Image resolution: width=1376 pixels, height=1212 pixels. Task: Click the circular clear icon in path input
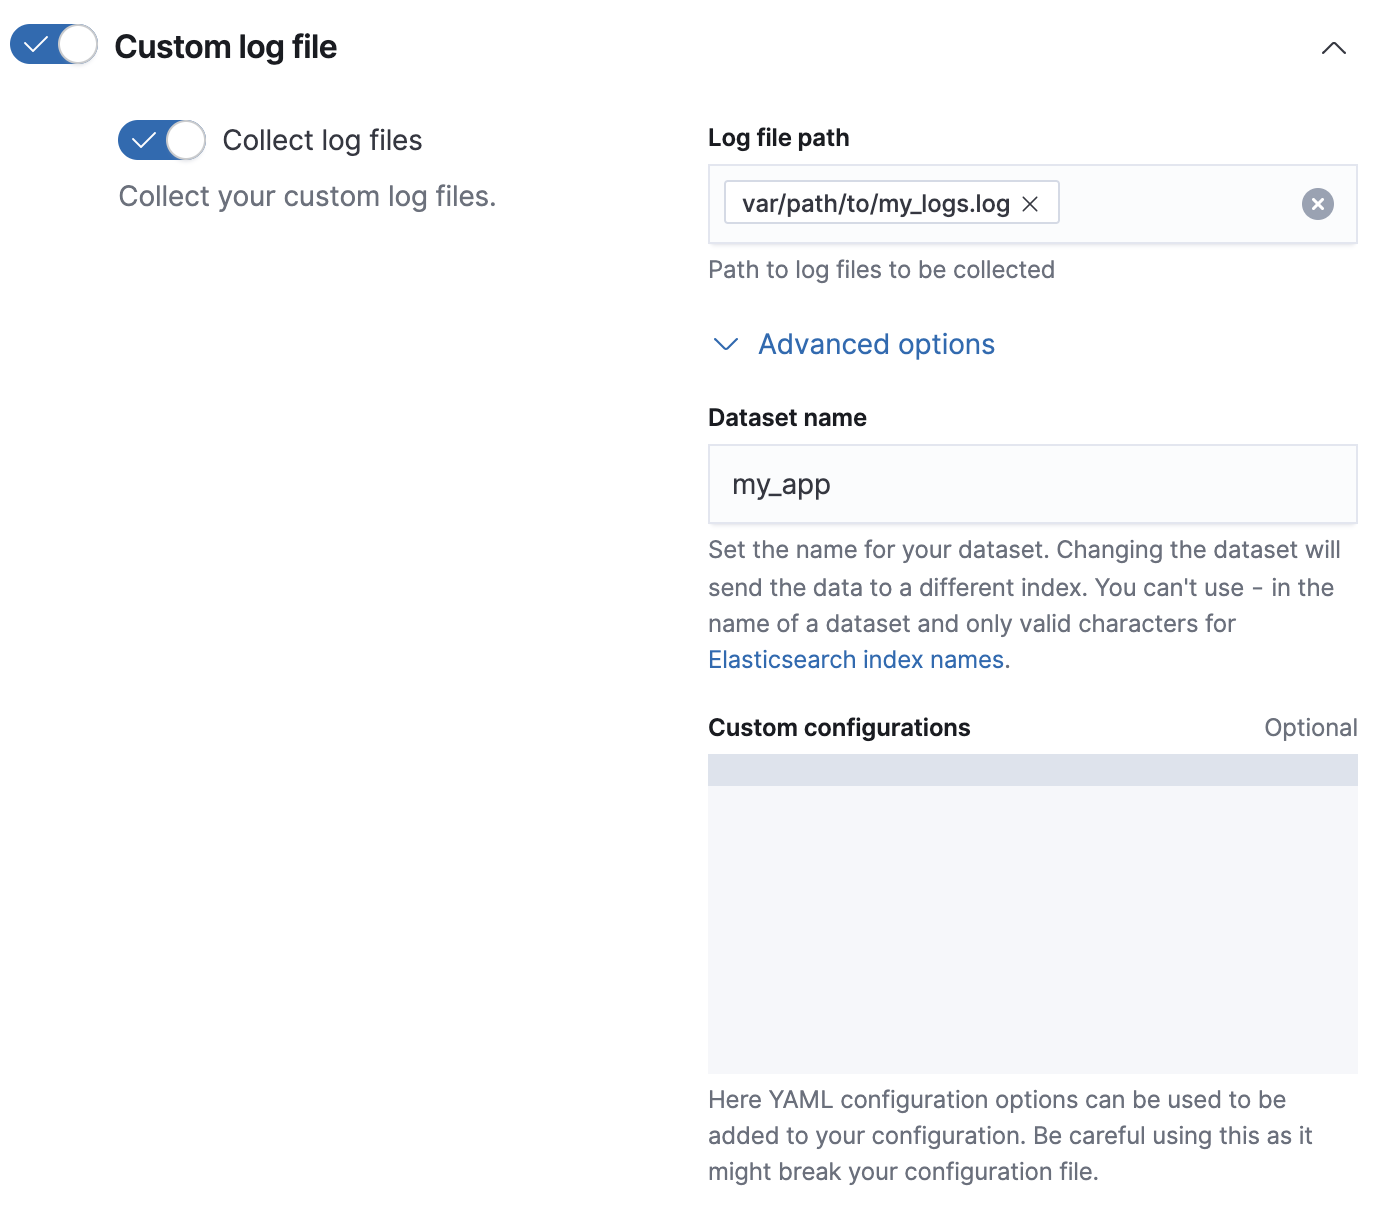tap(1317, 204)
